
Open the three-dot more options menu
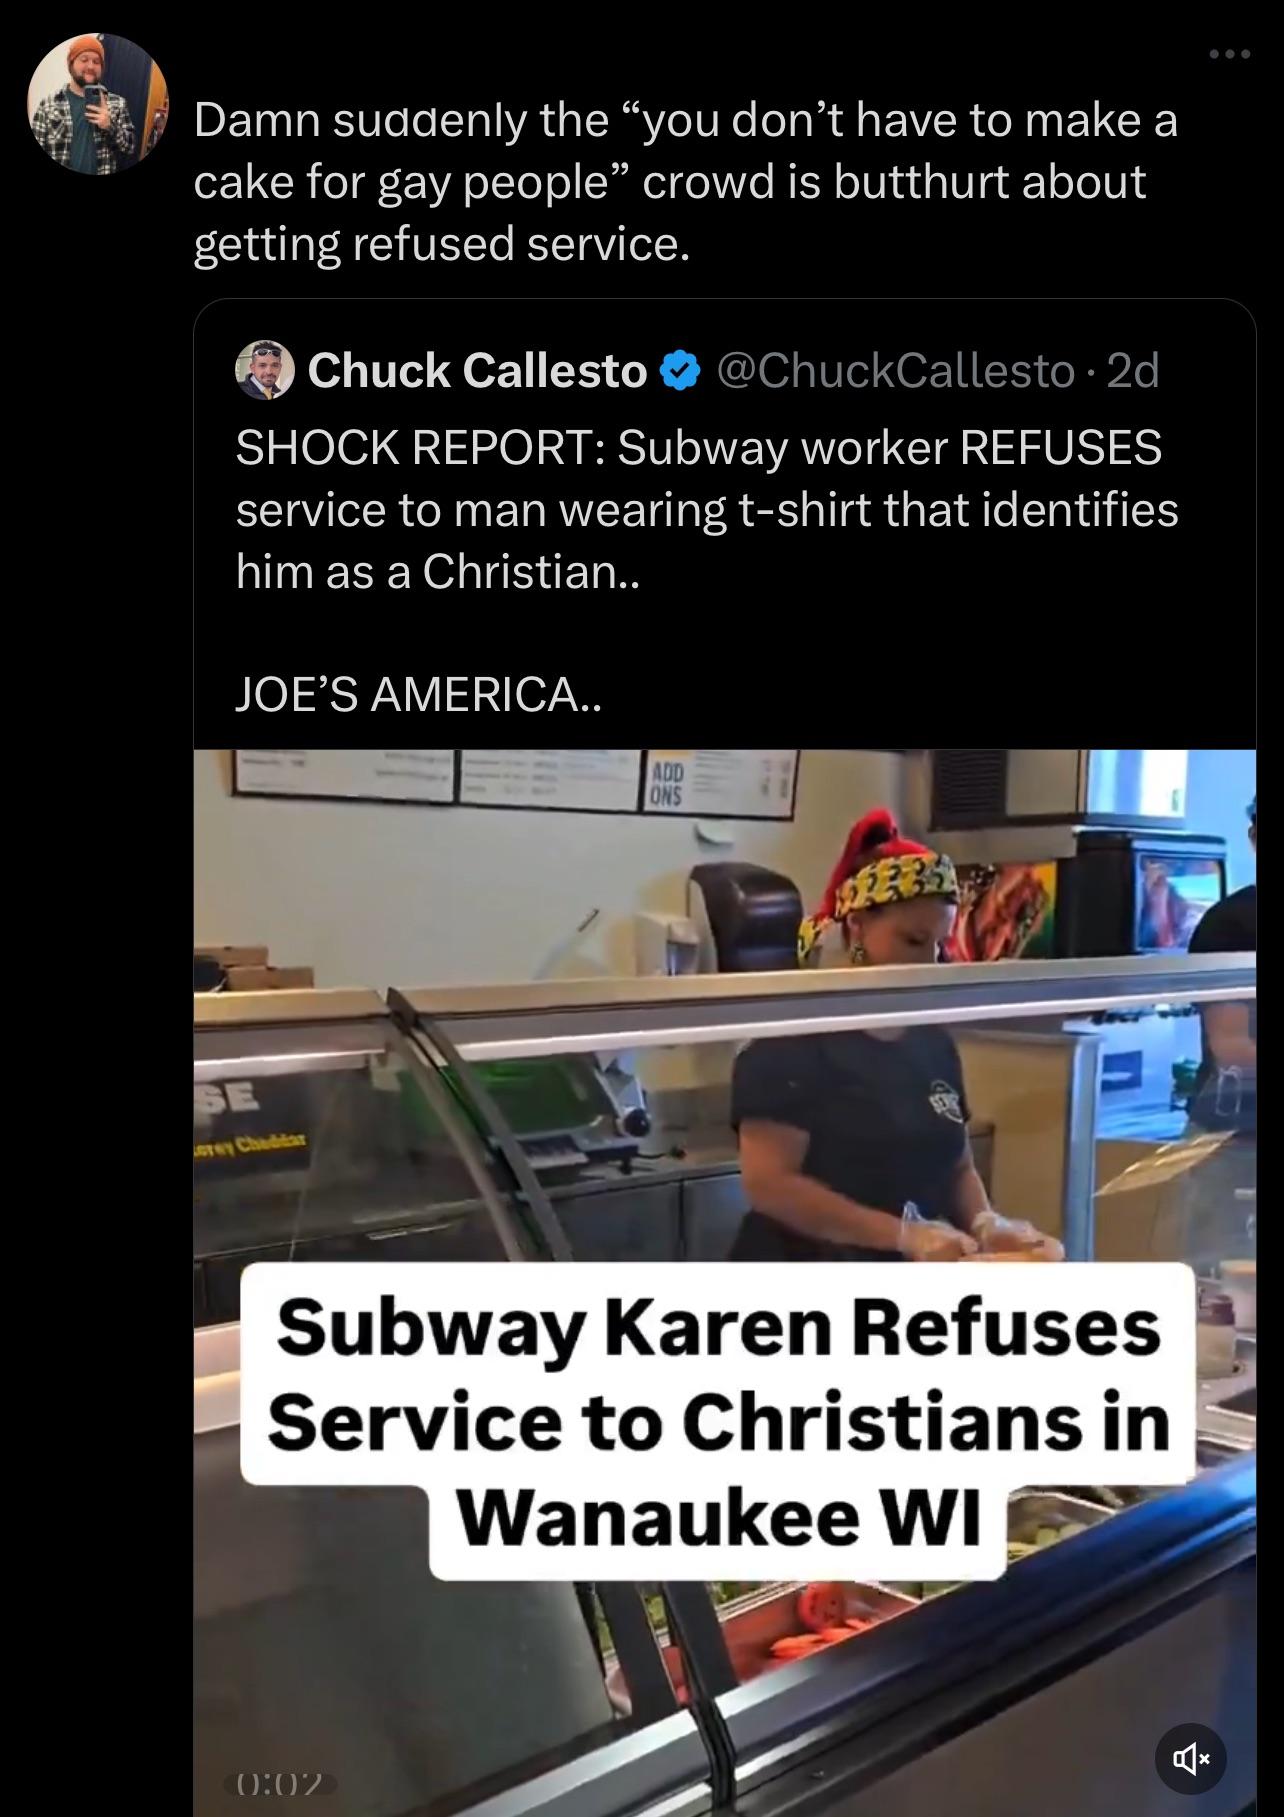pyautogui.click(x=1229, y=54)
